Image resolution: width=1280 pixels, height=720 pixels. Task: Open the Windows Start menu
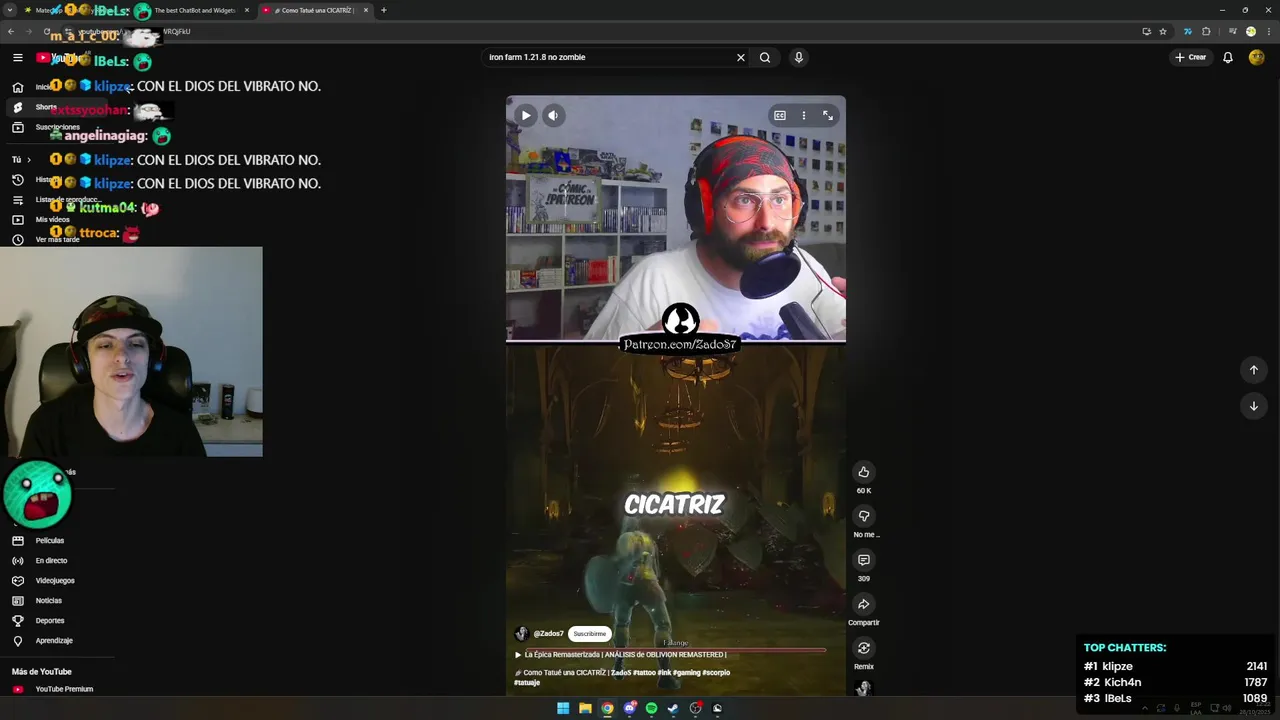tap(563, 708)
